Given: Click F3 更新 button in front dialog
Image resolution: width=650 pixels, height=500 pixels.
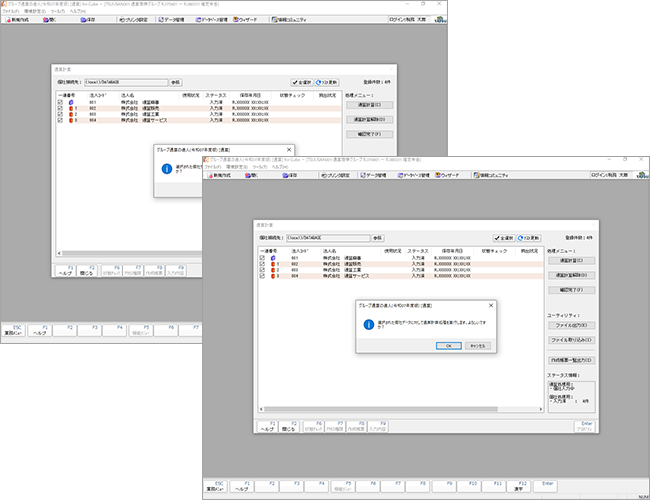Looking at the screenshot, I should tap(529, 238).
